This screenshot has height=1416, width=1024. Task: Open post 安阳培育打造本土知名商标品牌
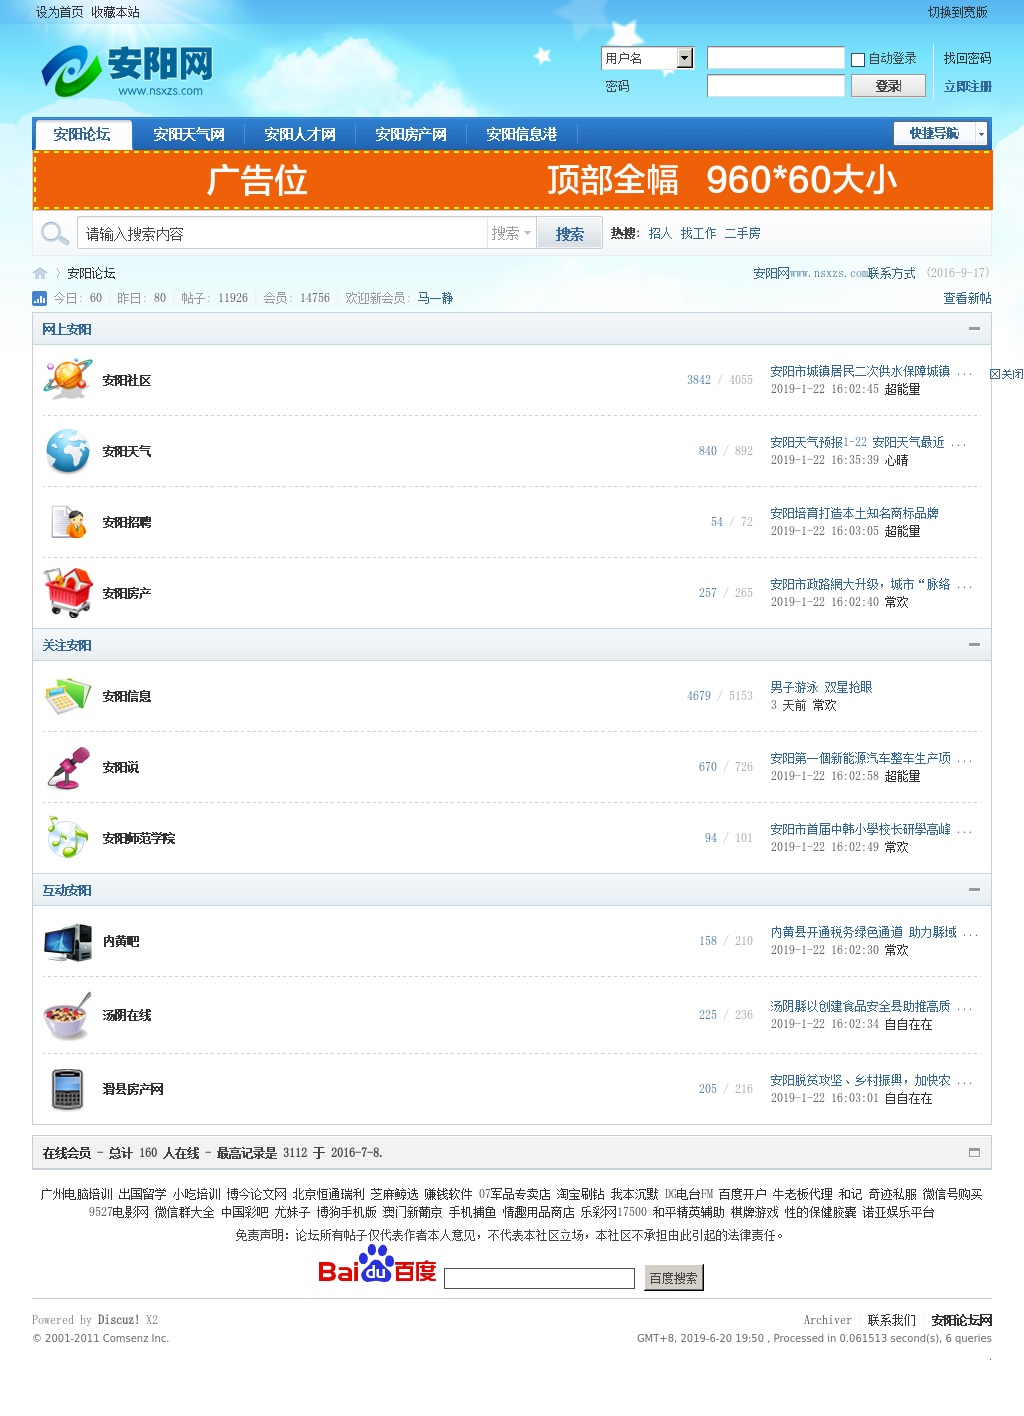pos(854,513)
